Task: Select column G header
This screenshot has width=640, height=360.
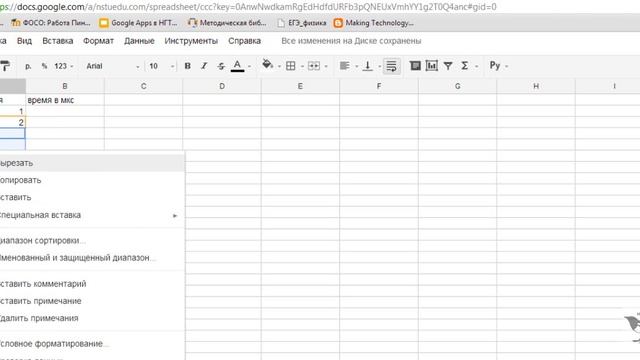Action: pos(458,86)
